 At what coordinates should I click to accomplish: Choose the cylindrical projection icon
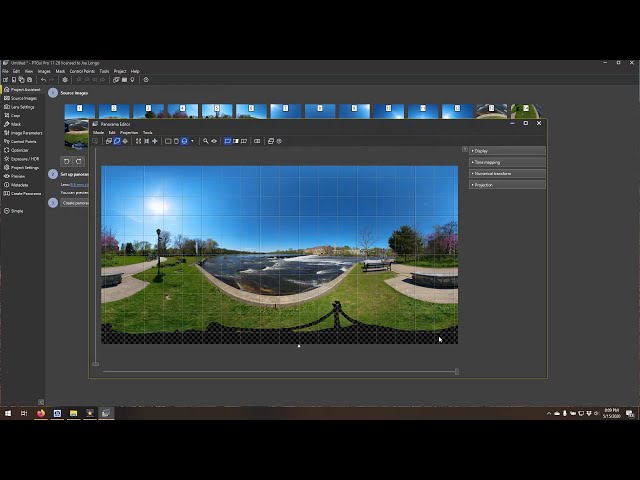point(176,141)
